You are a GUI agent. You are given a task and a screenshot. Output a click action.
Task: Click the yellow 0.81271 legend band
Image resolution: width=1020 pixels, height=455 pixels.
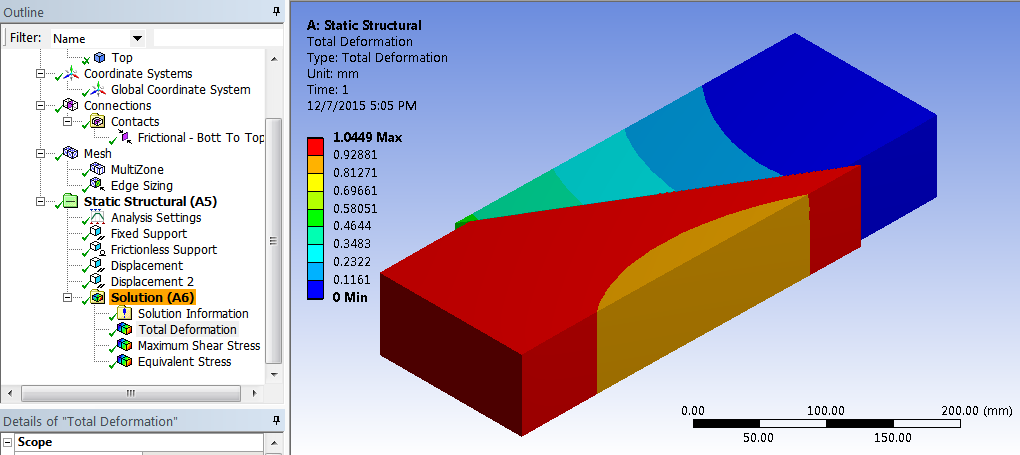[315, 182]
